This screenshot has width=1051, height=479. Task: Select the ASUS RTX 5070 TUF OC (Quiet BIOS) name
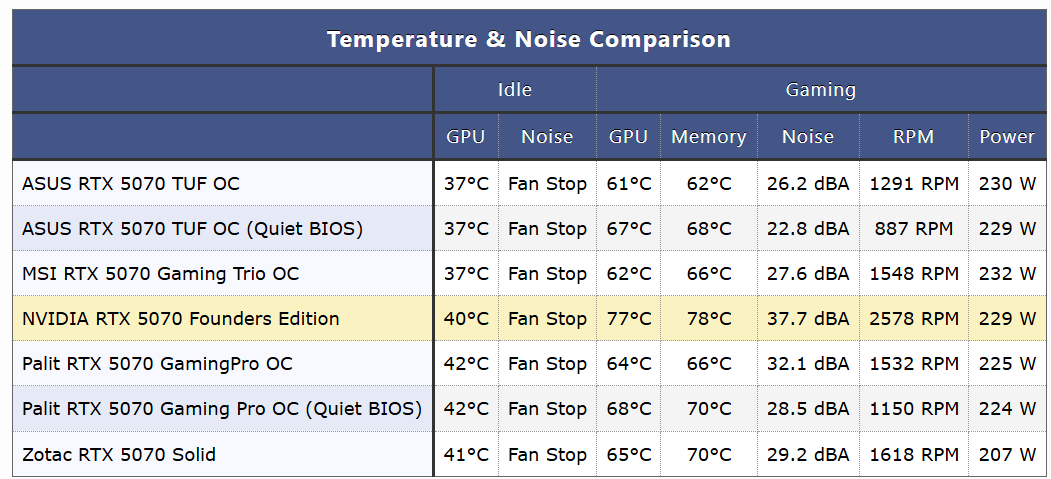click(x=192, y=229)
